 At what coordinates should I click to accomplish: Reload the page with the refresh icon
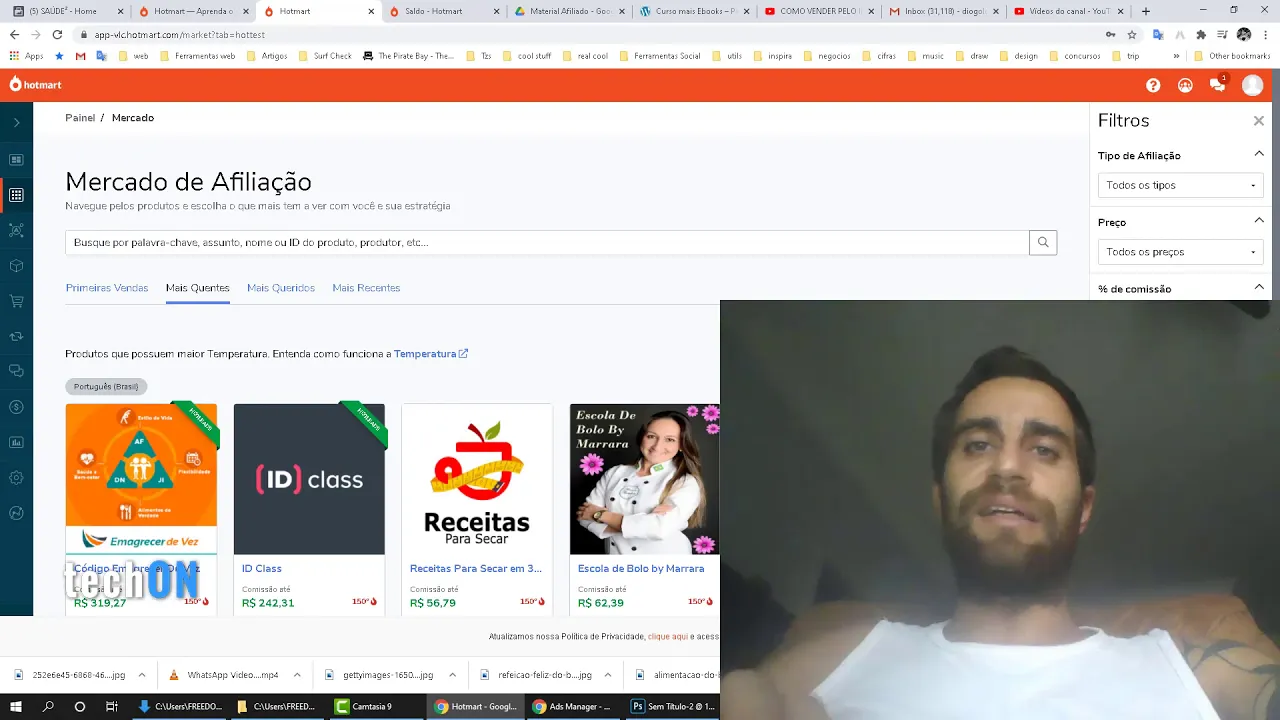pyautogui.click(x=57, y=34)
